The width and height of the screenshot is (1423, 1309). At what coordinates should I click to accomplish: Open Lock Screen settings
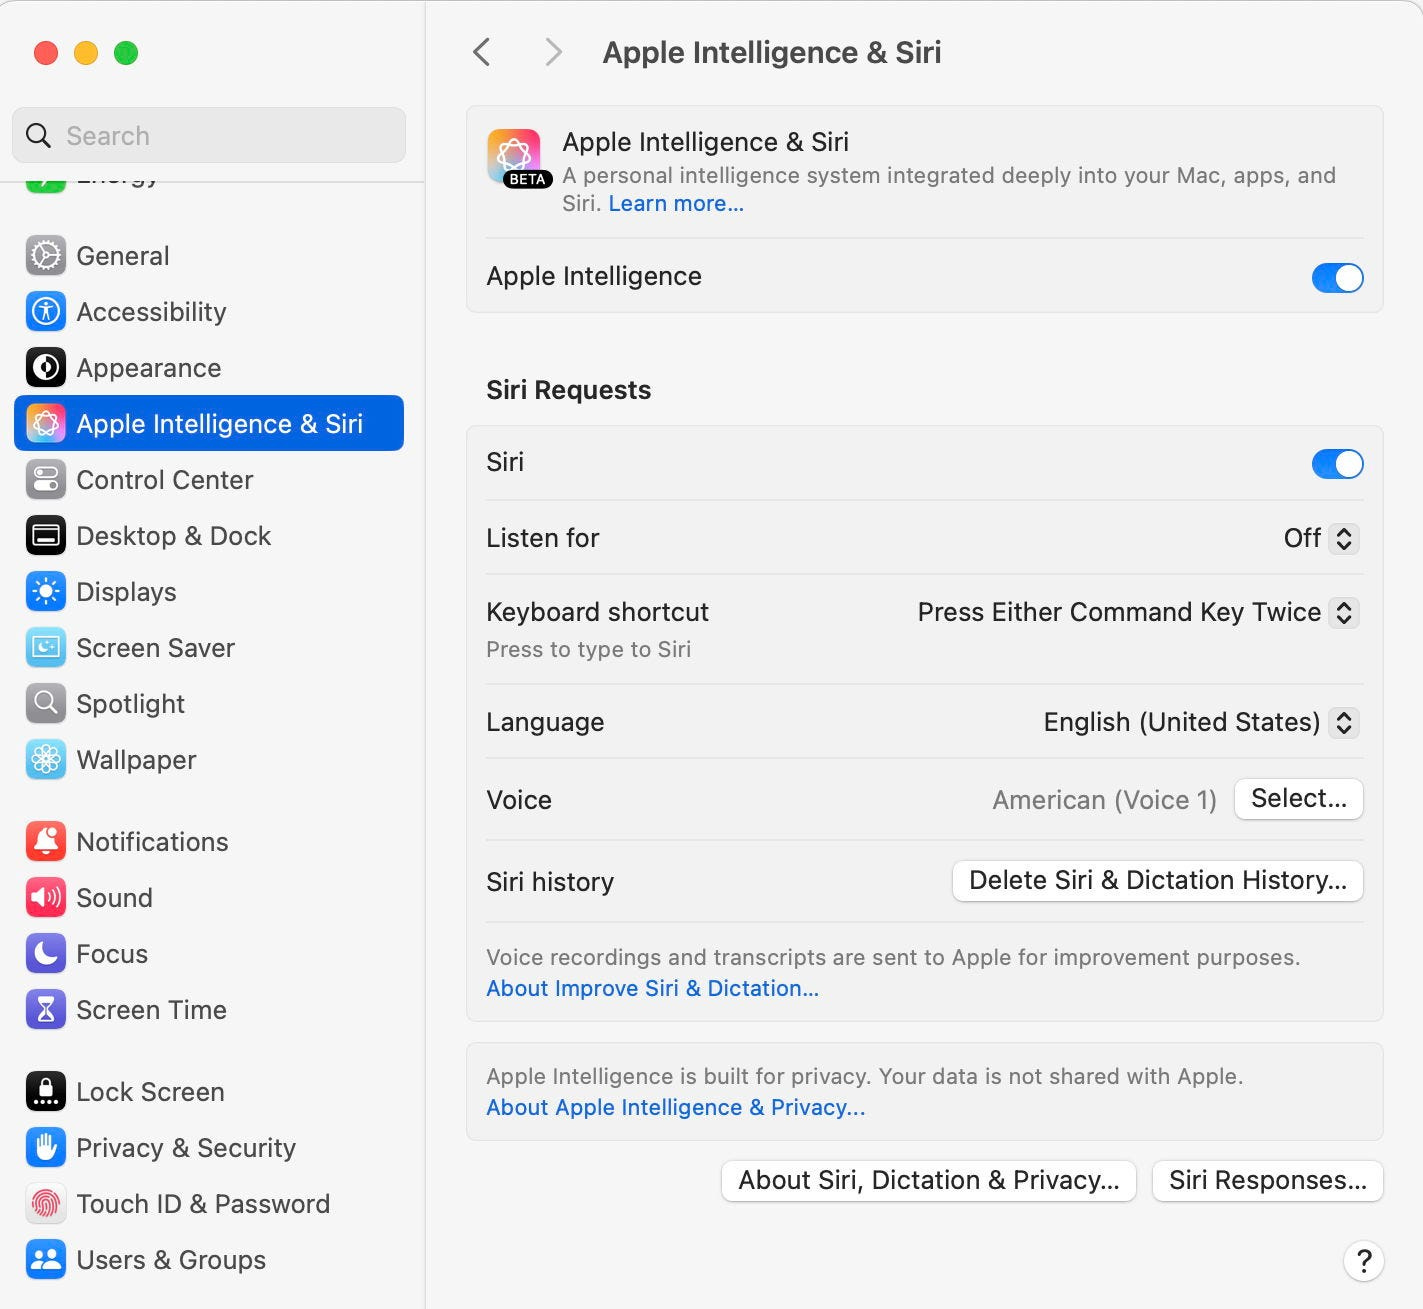pyautogui.click(x=209, y=1092)
